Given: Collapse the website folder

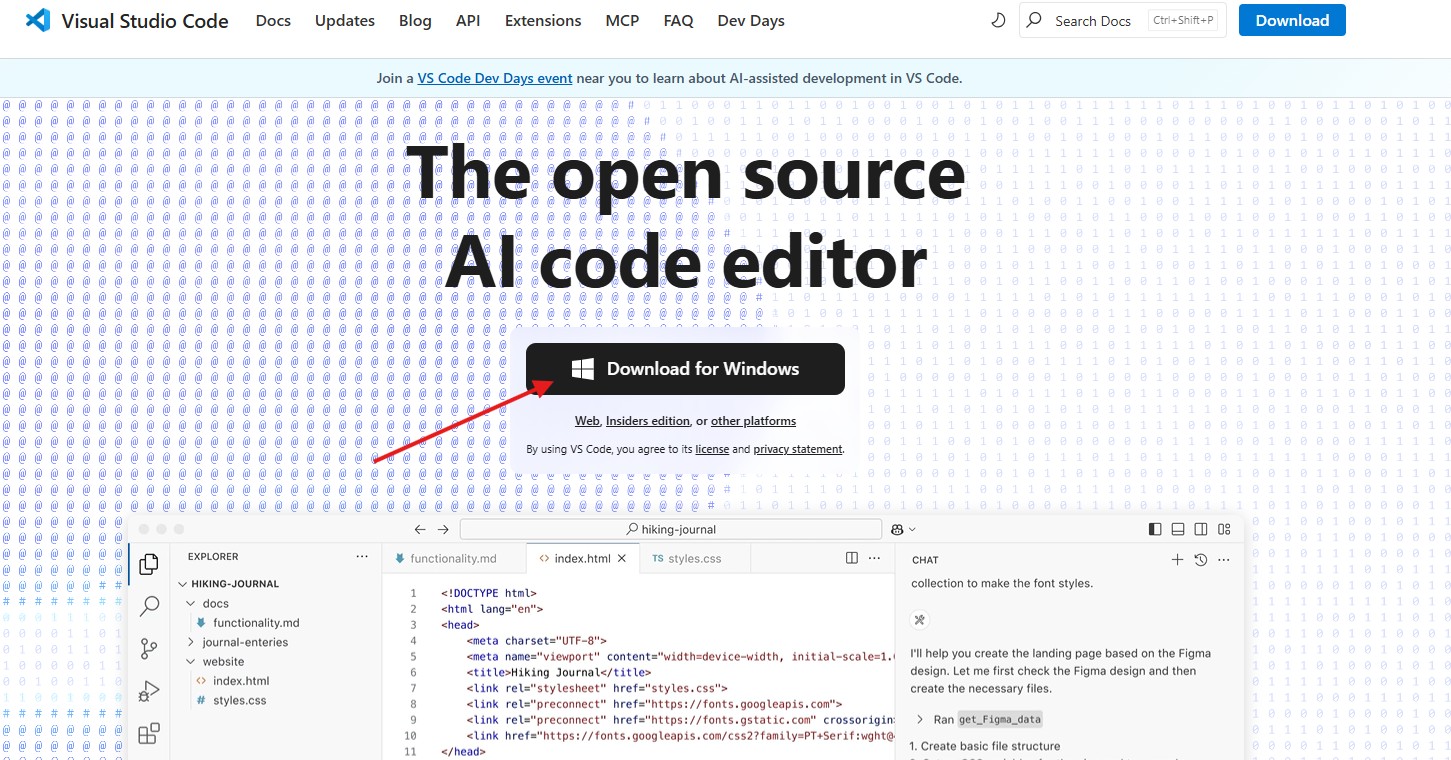Looking at the screenshot, I should 191,661.
